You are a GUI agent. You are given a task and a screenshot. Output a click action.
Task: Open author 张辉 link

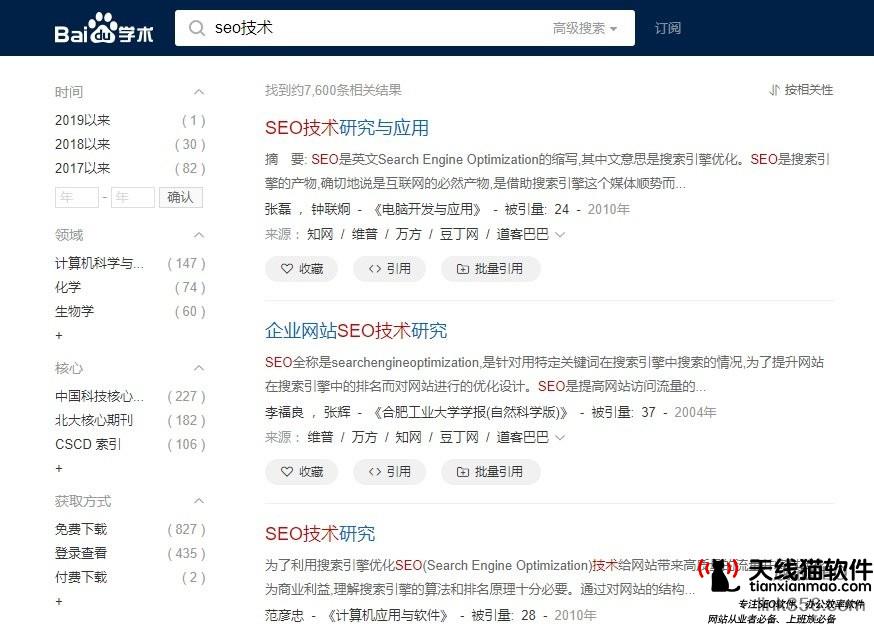(337, 412)
